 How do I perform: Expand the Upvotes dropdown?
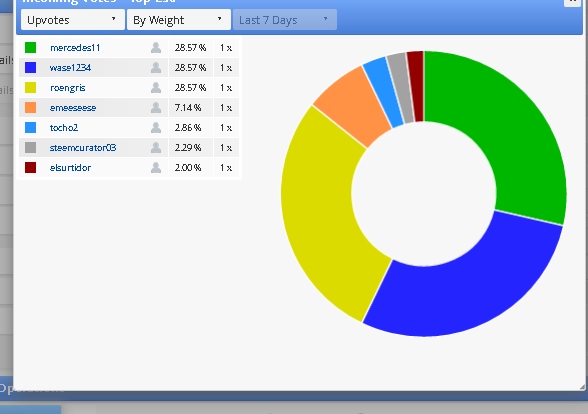73,20
